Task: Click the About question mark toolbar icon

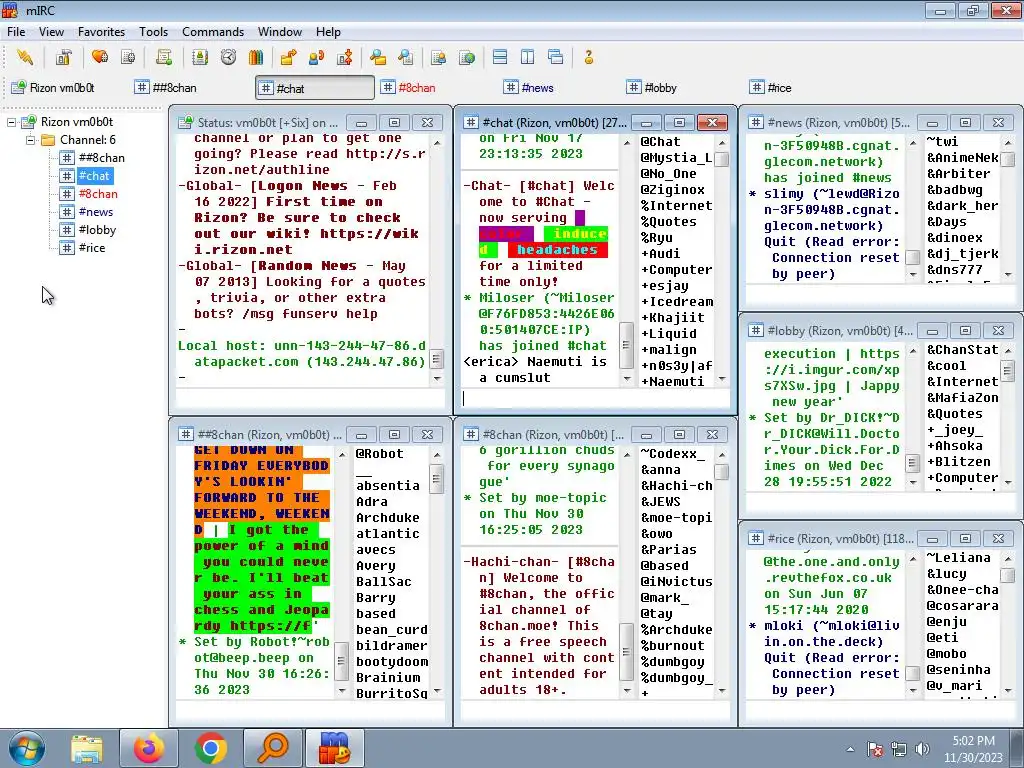Action: (x=588, y=57)
